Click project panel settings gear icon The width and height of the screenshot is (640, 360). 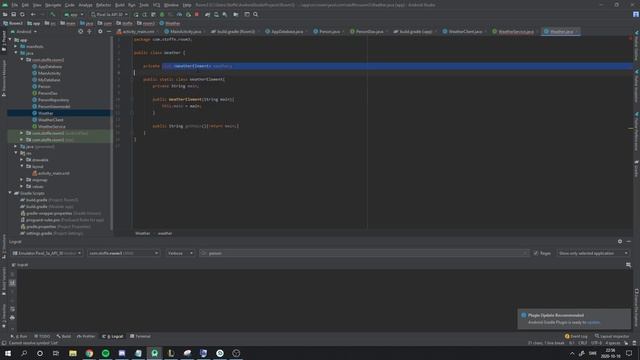100,31
